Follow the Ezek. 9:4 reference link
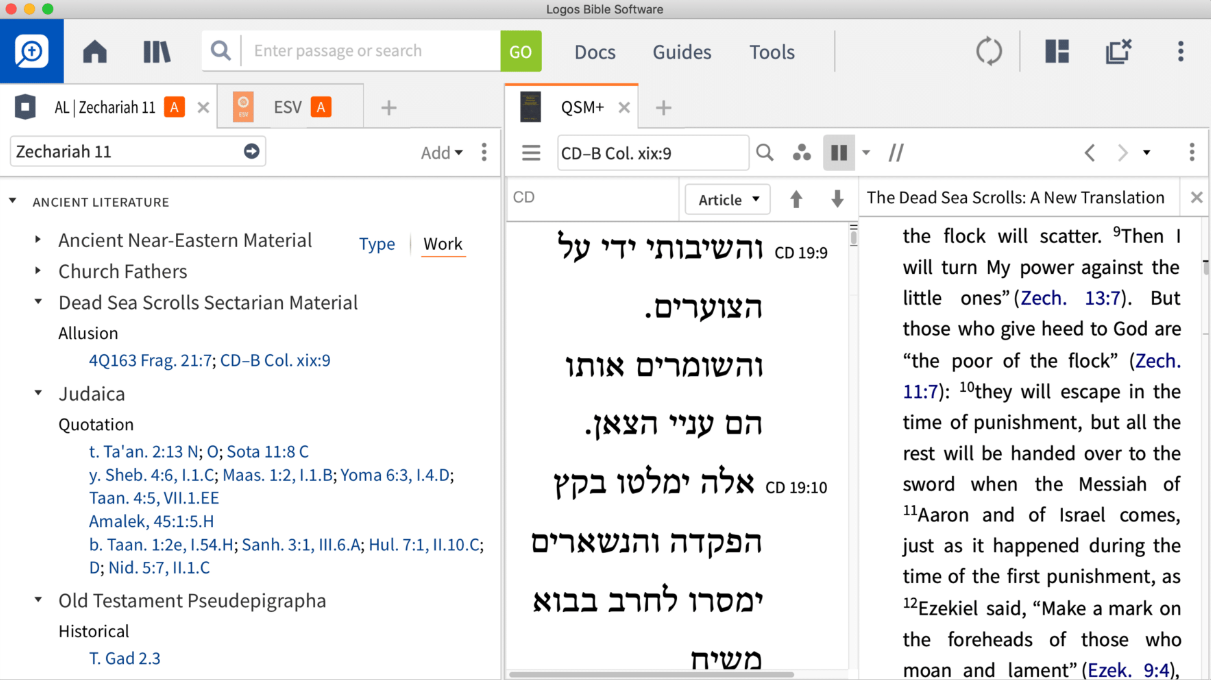1211x680 pixels. tap(1129, 670)
